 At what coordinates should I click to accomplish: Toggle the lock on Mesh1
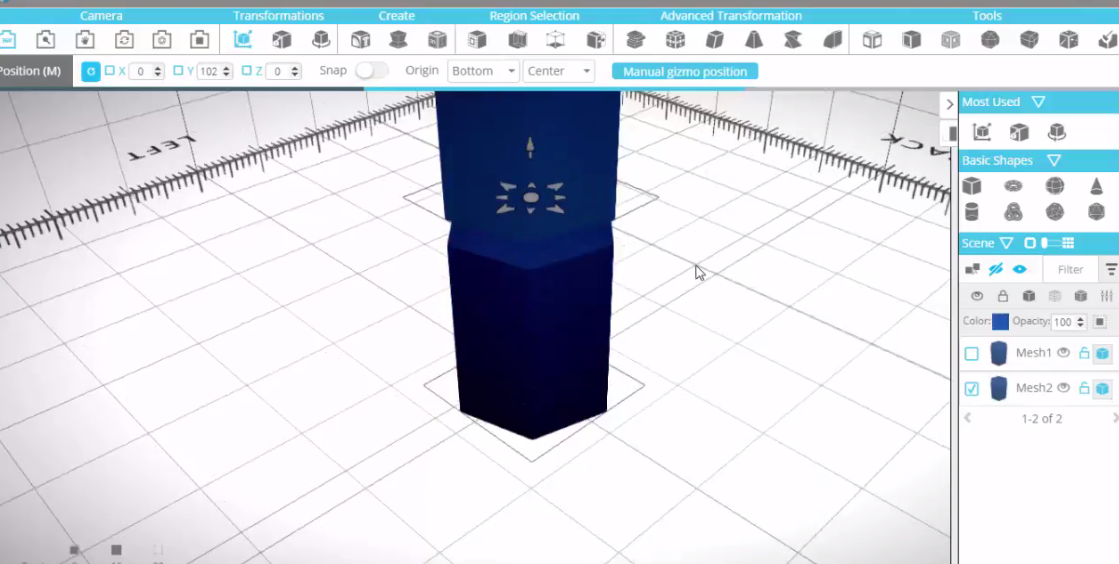tap(1084, 353)
